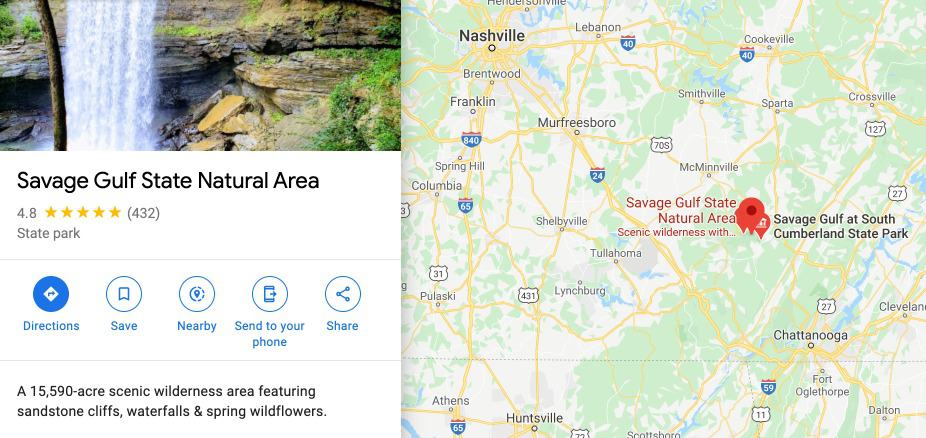Image resolution: width=926 pixels, height=438 pixels.
Task: Click the (432) reviews count link
Action: tap(144, 213)
